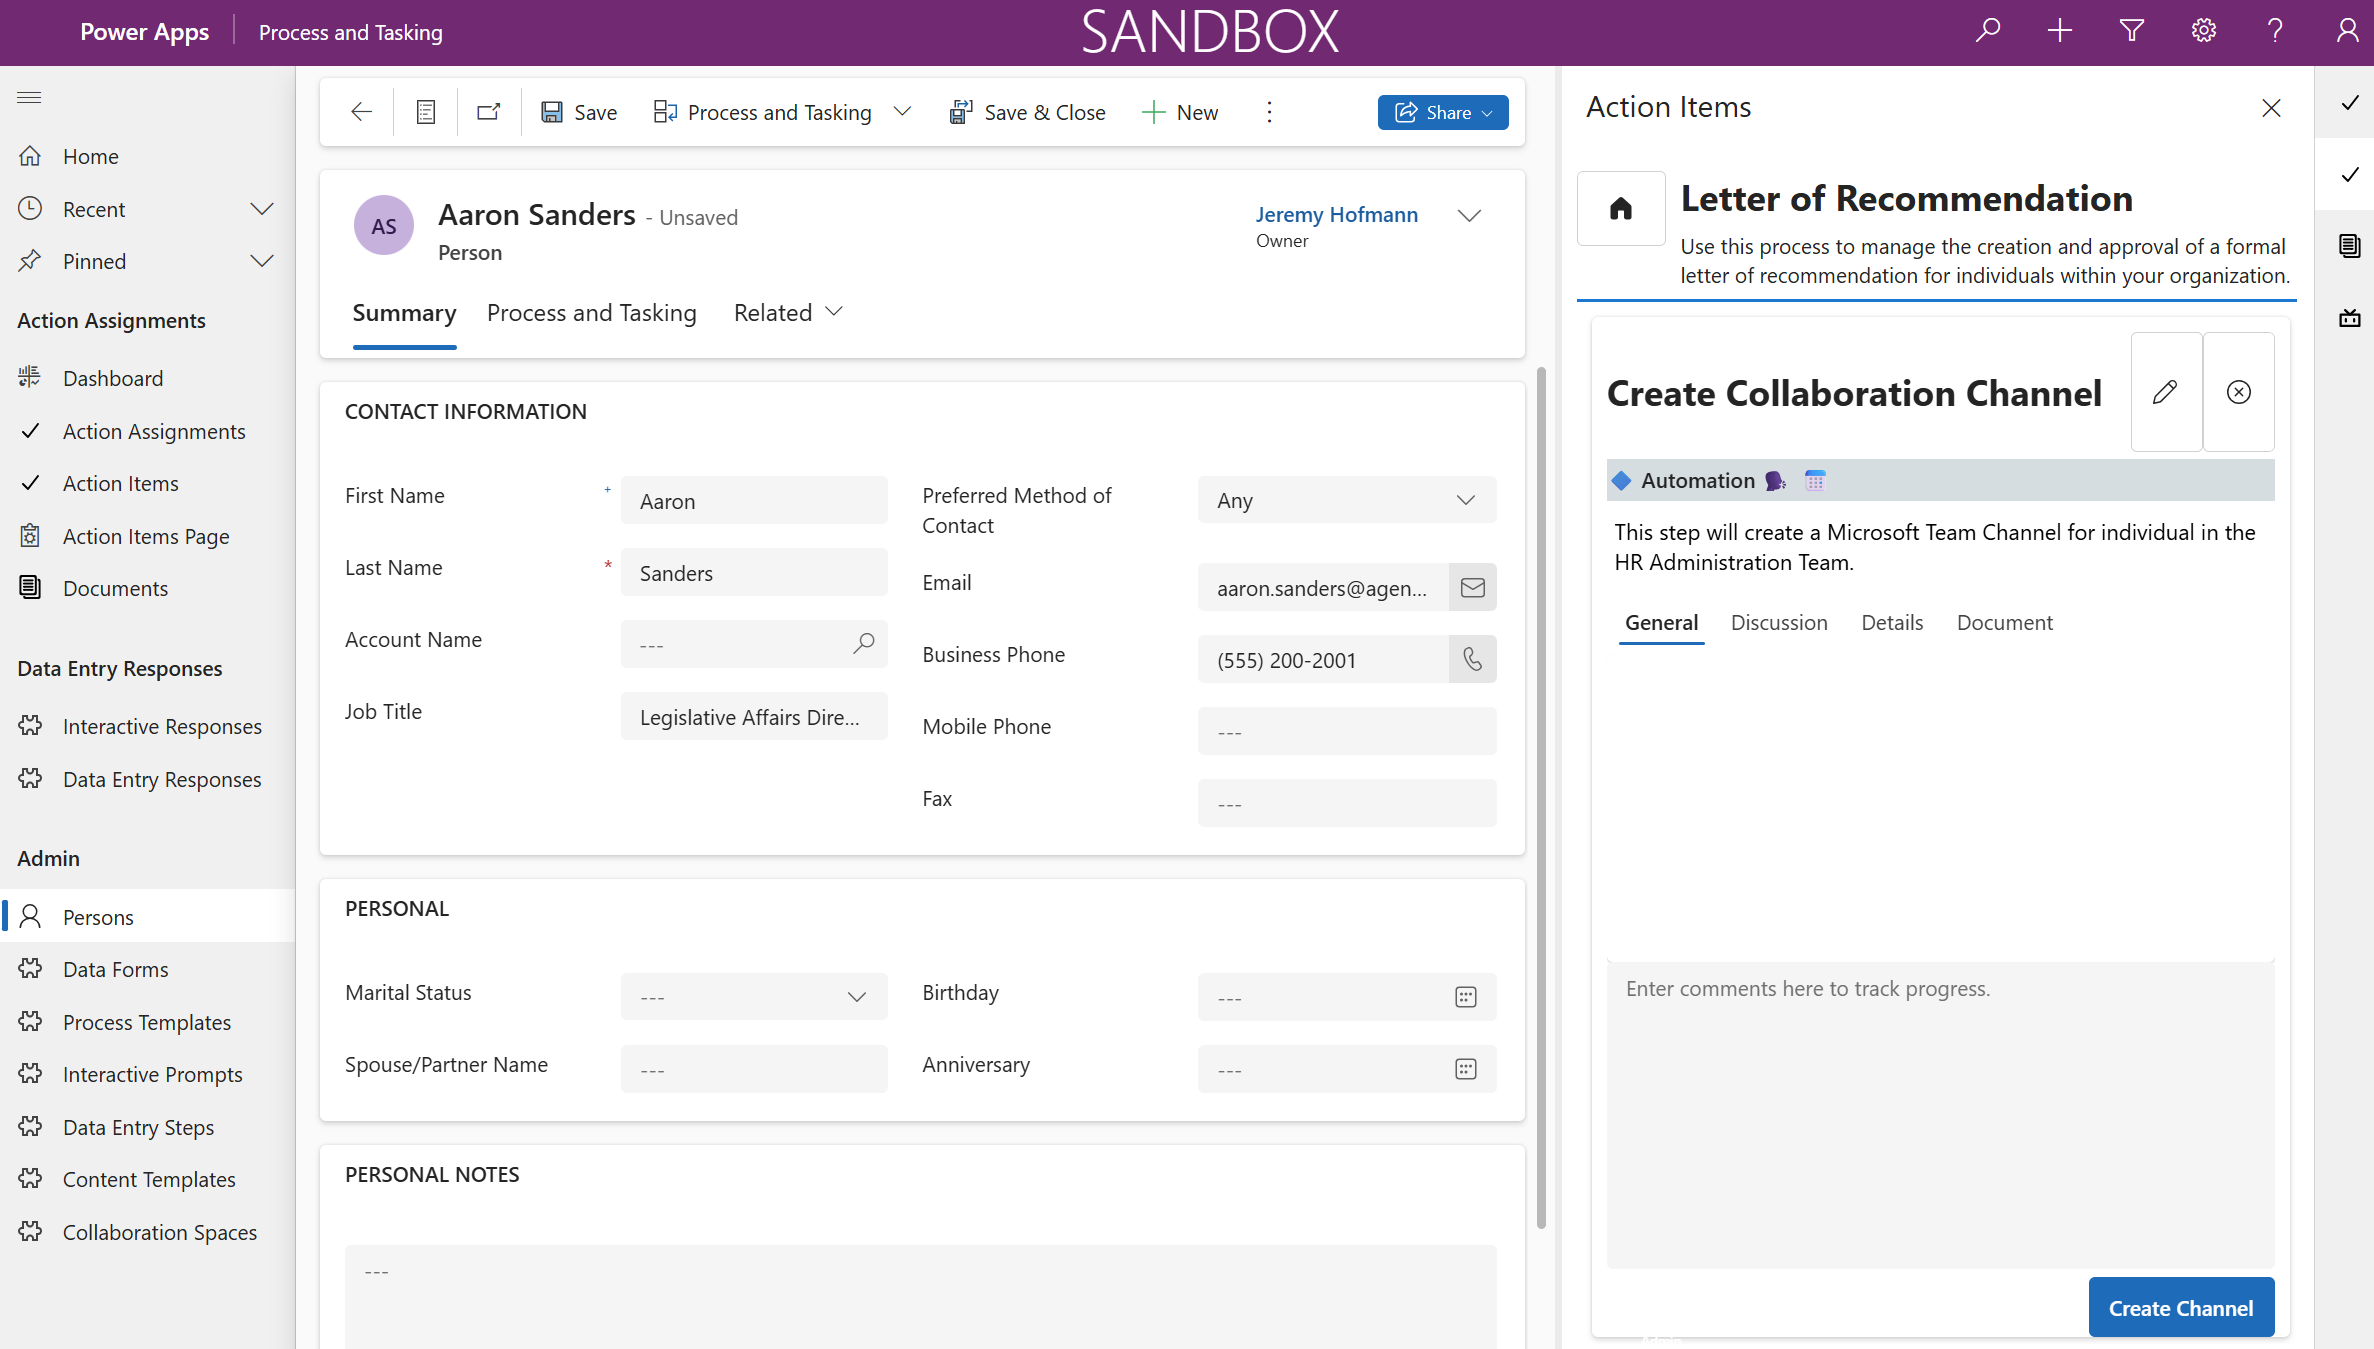
Task: Open the Jeremy Hofmann owner link
Action: point(1336,214)
